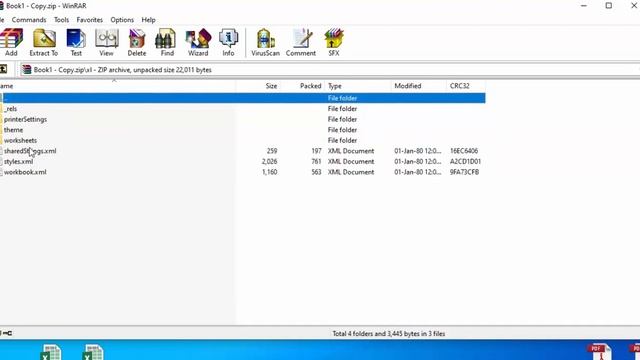Select the parent folder row

point(242,98)
